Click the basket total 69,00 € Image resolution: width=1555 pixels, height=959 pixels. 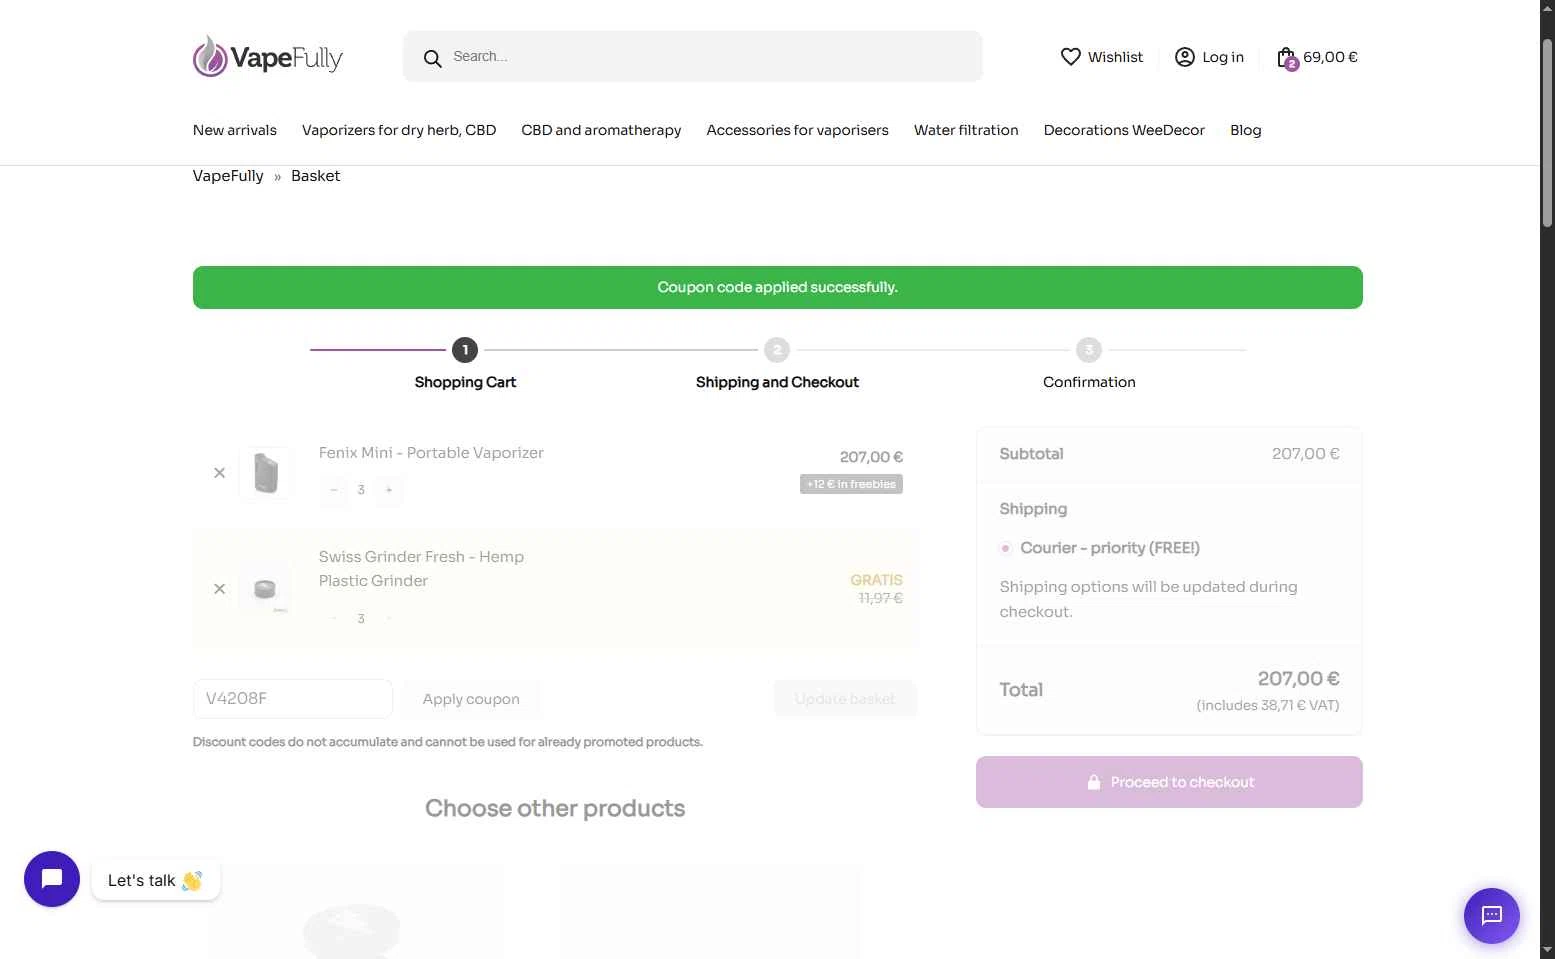[x=1330, y=57]
